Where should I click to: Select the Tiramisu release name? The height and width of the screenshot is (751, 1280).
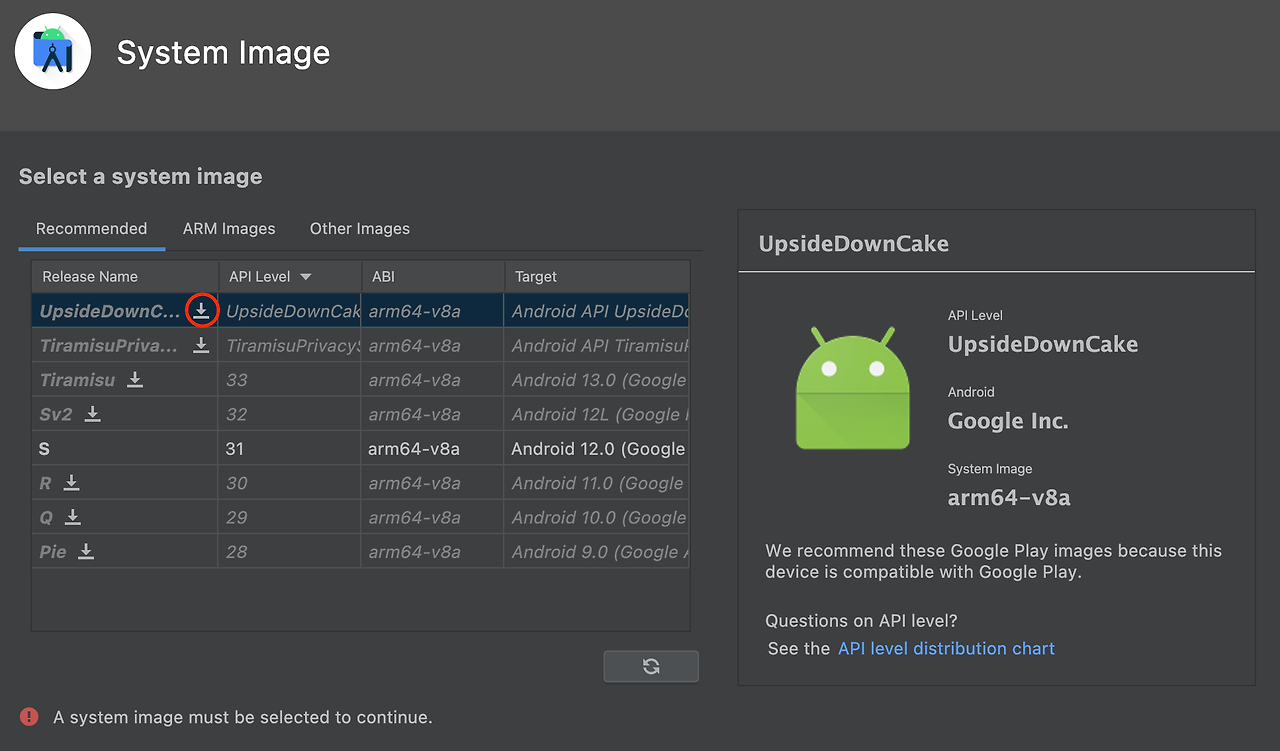(x=77, y=380)
